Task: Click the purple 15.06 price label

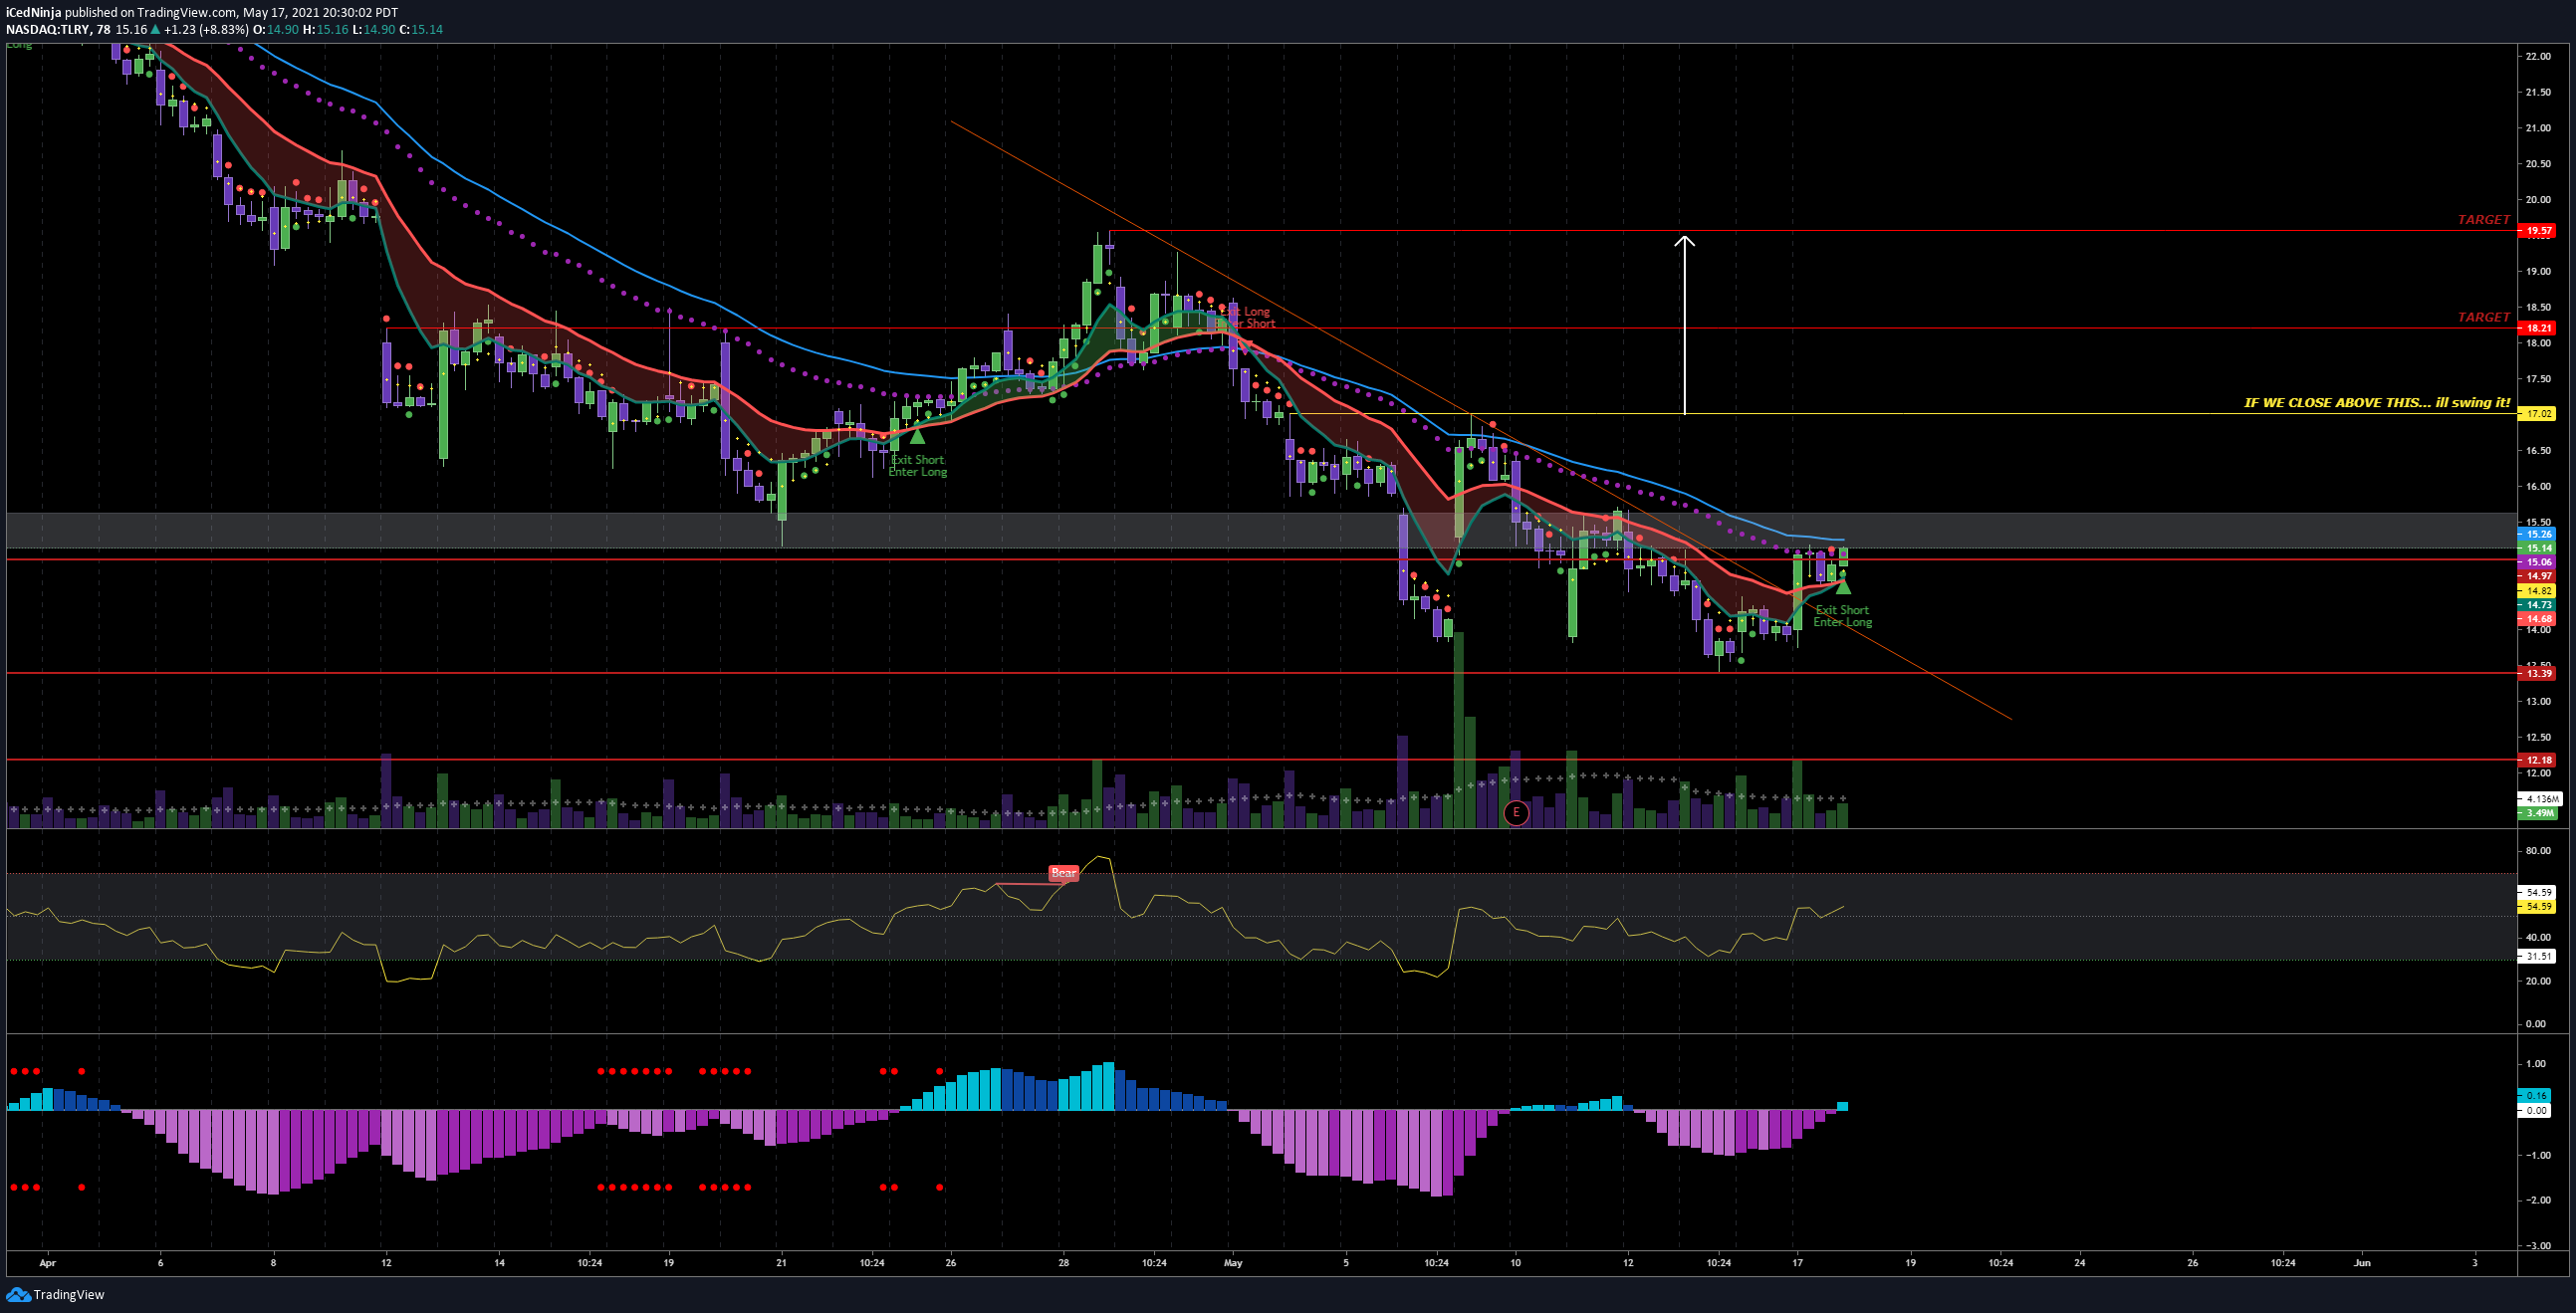Action: pyautogui.click(x=2539, y=562)
